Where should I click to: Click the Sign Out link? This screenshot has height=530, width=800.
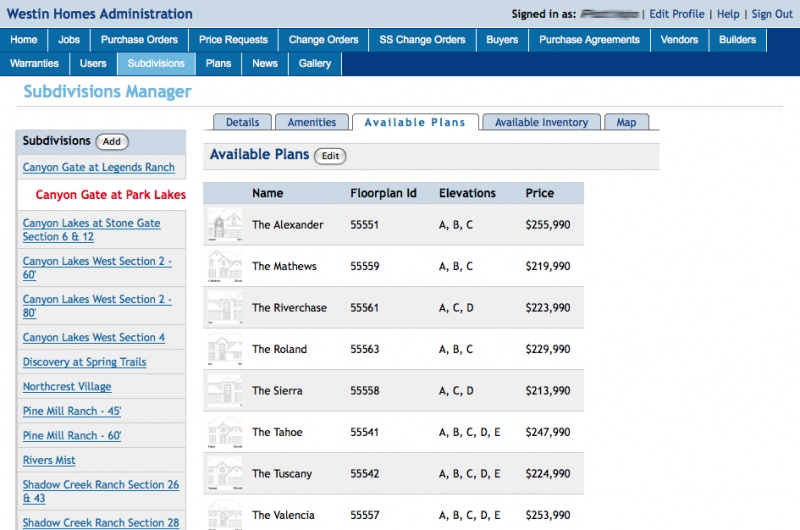(x=772, y=14)
